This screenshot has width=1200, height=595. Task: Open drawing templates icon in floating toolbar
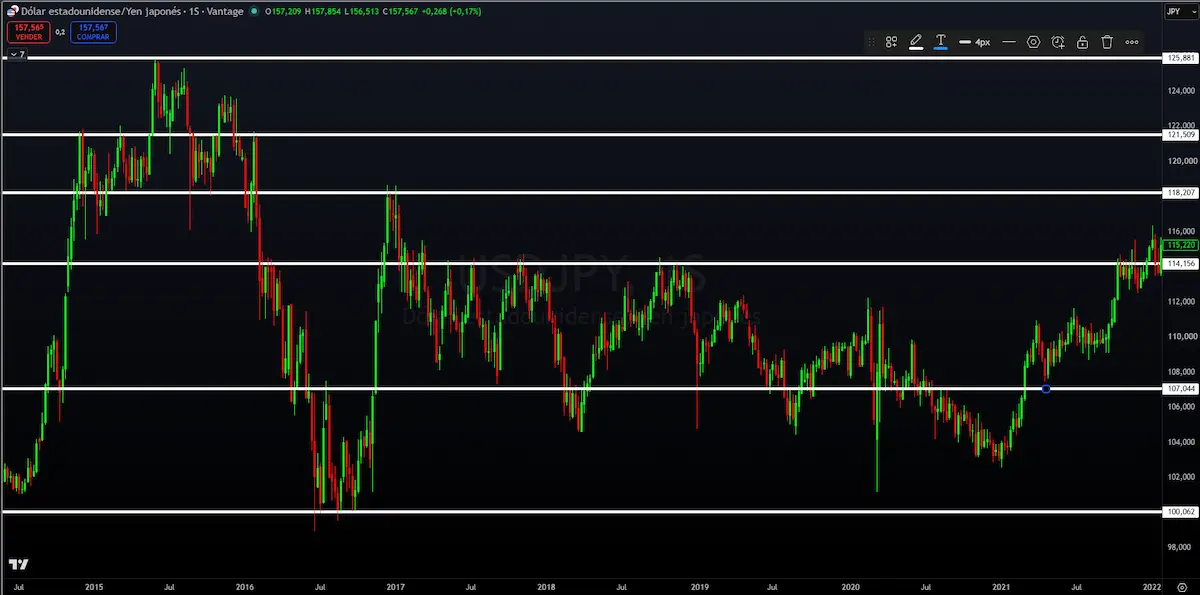(891, 42)
